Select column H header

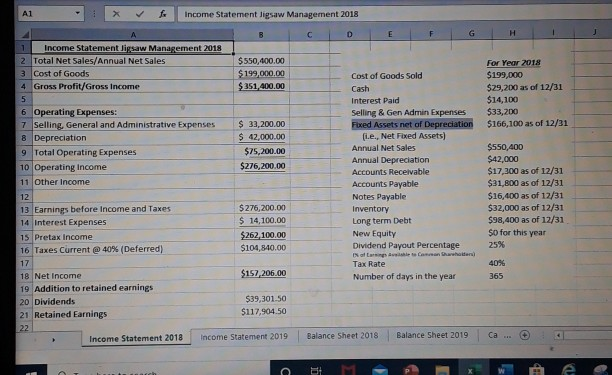coord(512,33)
